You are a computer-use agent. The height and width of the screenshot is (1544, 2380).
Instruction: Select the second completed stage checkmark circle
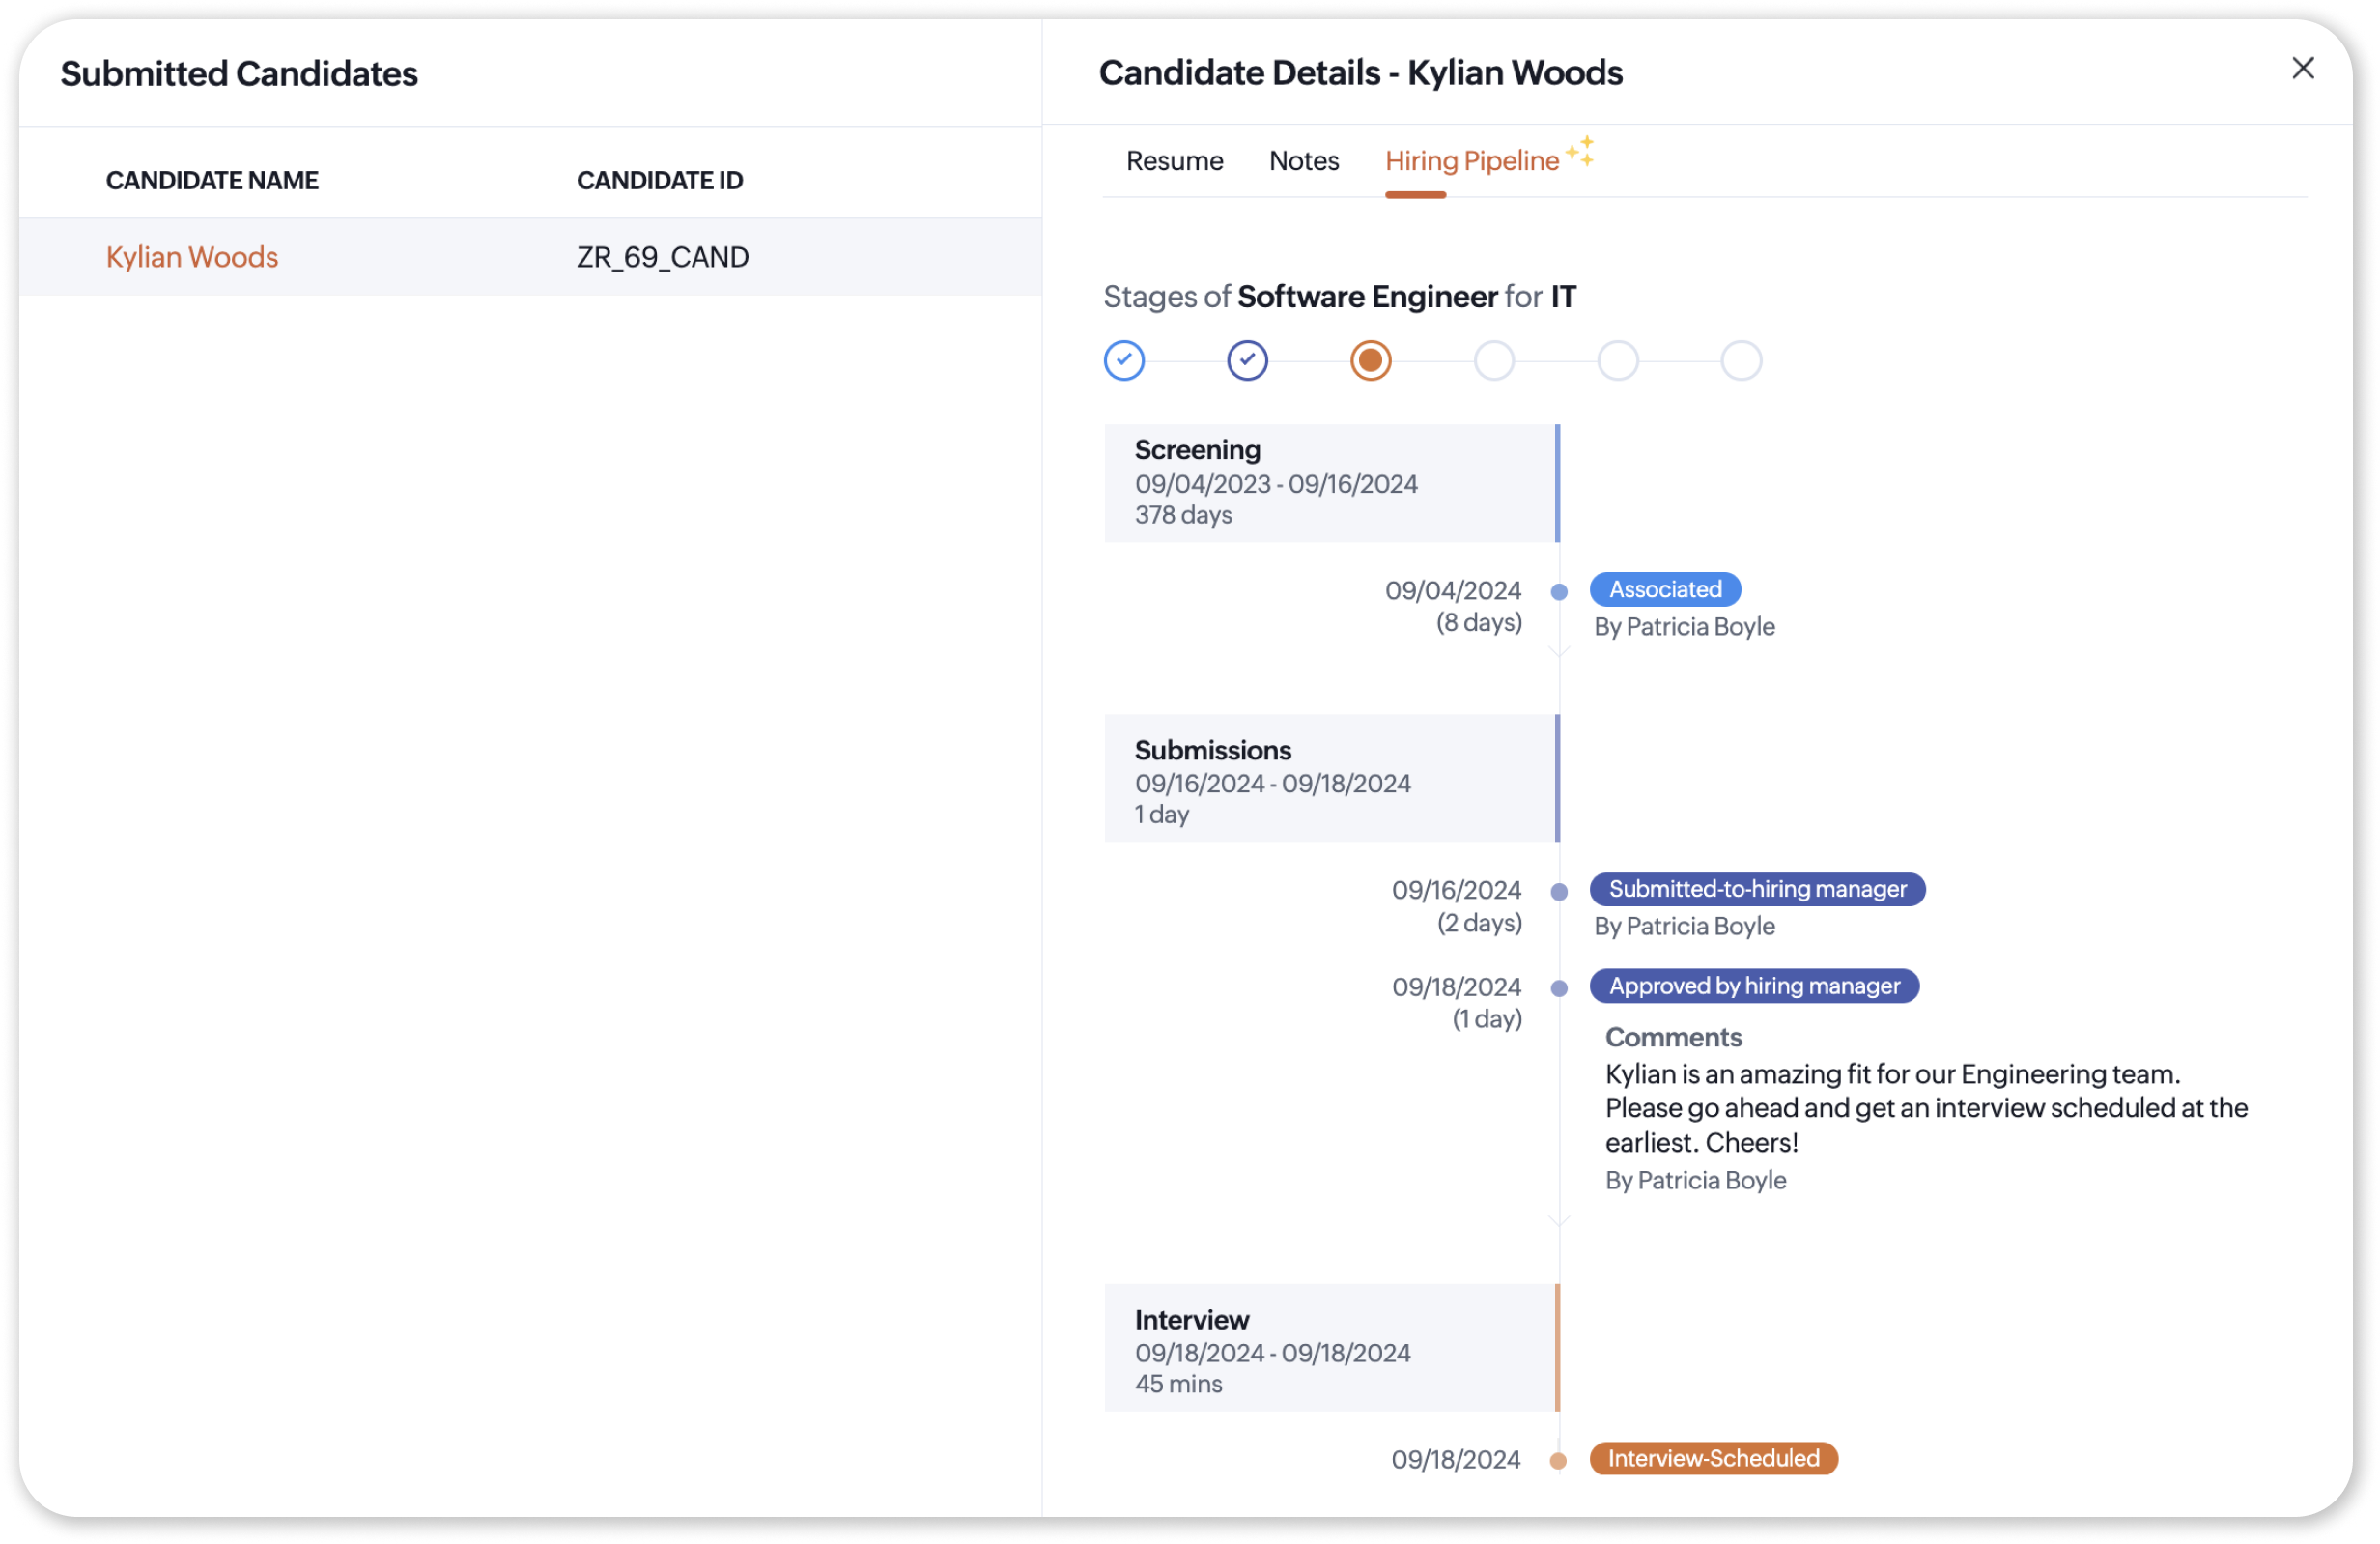tap(1247, 361)
